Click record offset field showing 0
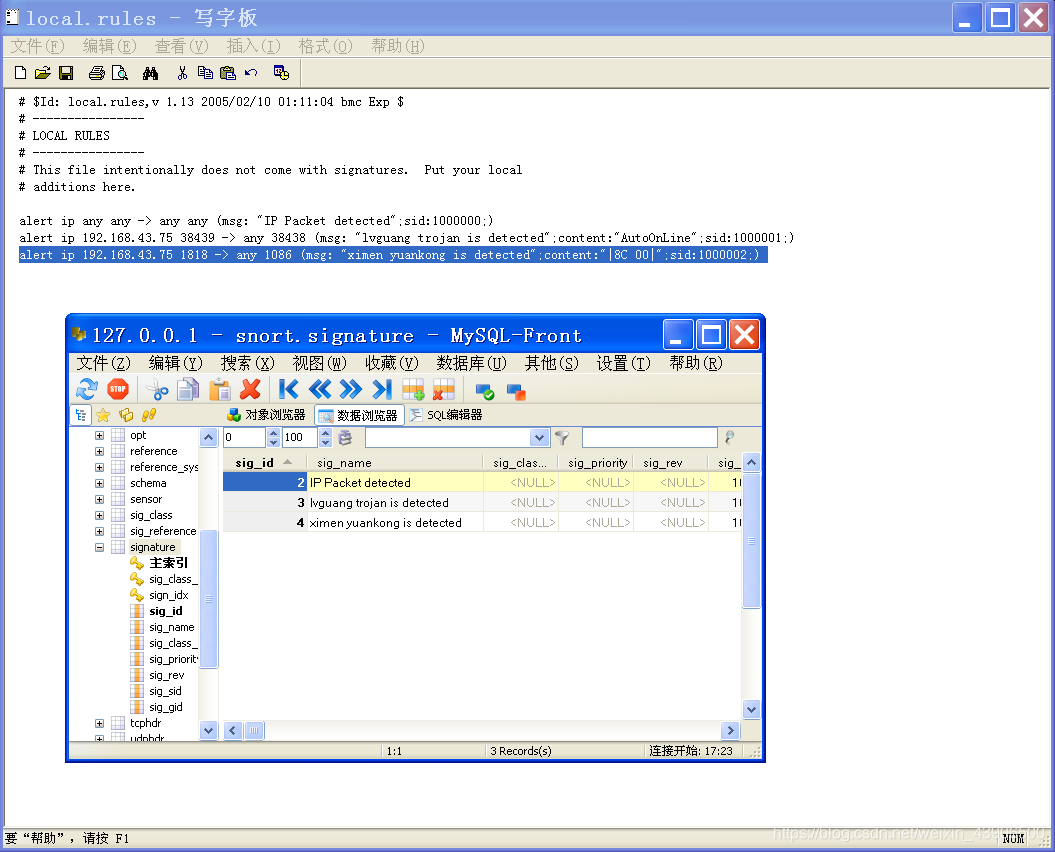The width and height of the screenshot is (1055, 852). click(x=245, y=437)
